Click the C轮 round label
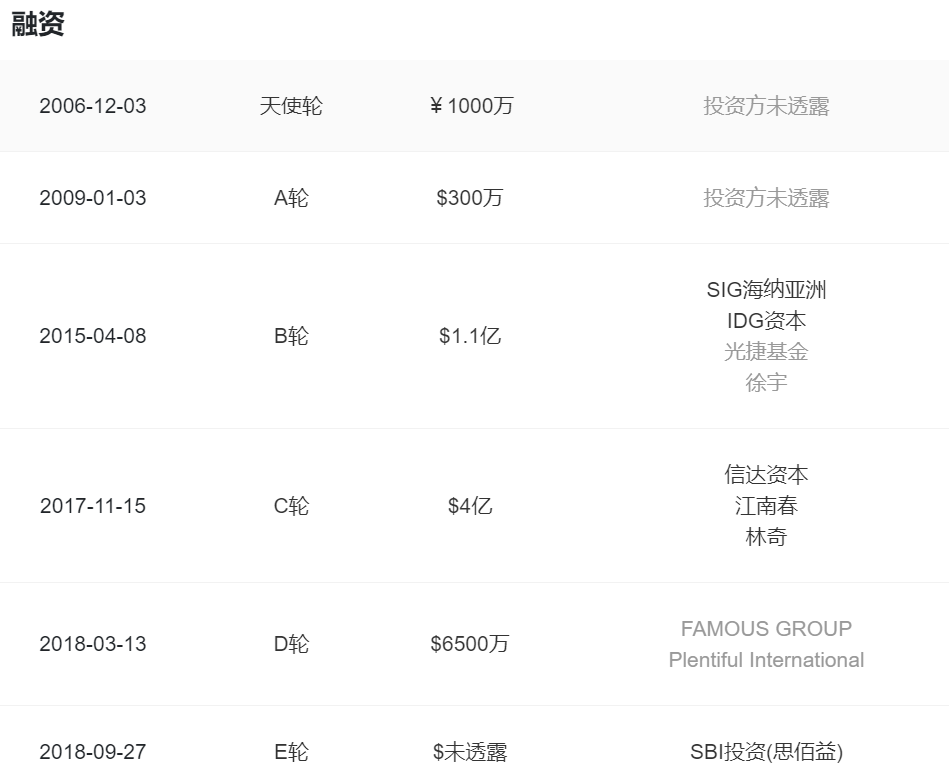Viewport: 949px width, 784px height. [291, 506]
